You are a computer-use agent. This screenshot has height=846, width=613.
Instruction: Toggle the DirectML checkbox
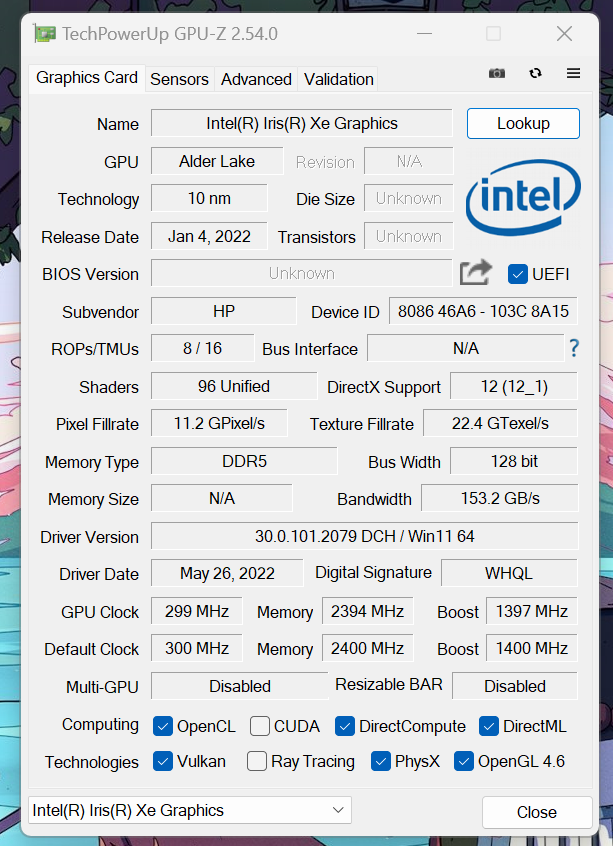(x=489, y=726)
